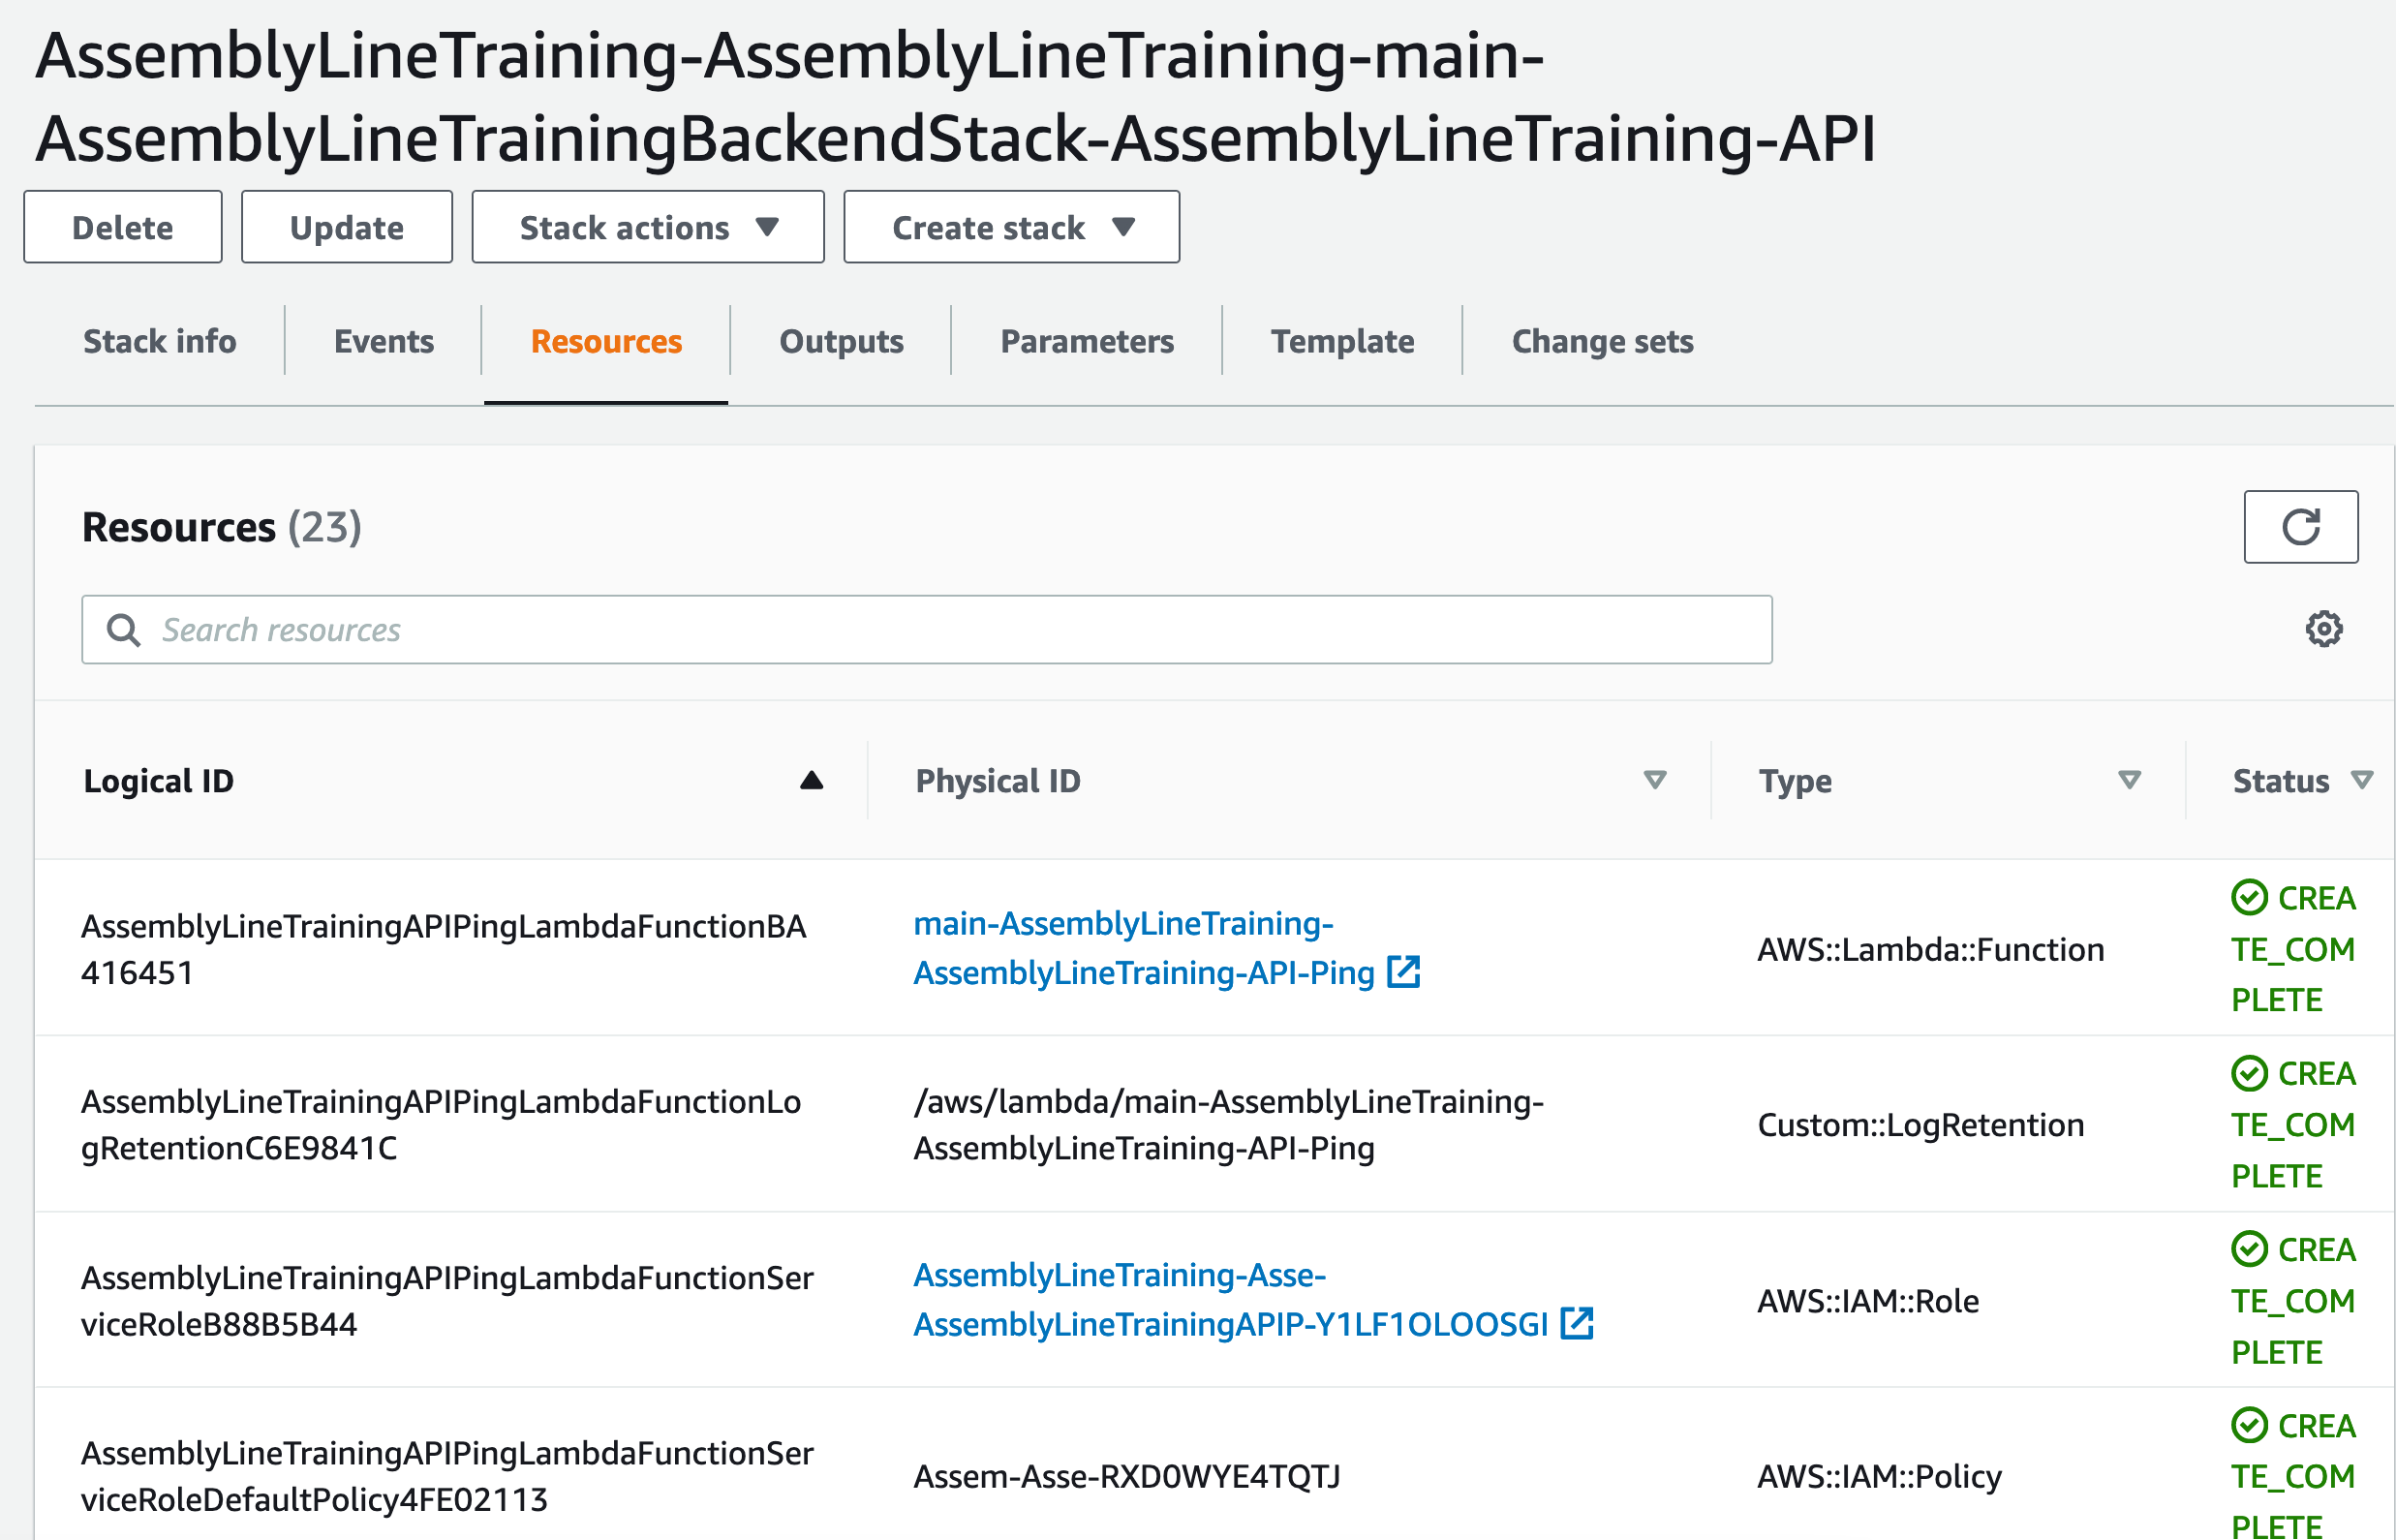The height and width of the screenshot is (1540, 2396).
Task: Open the Physical ID filter arrow
Action: pos(1655,781)
